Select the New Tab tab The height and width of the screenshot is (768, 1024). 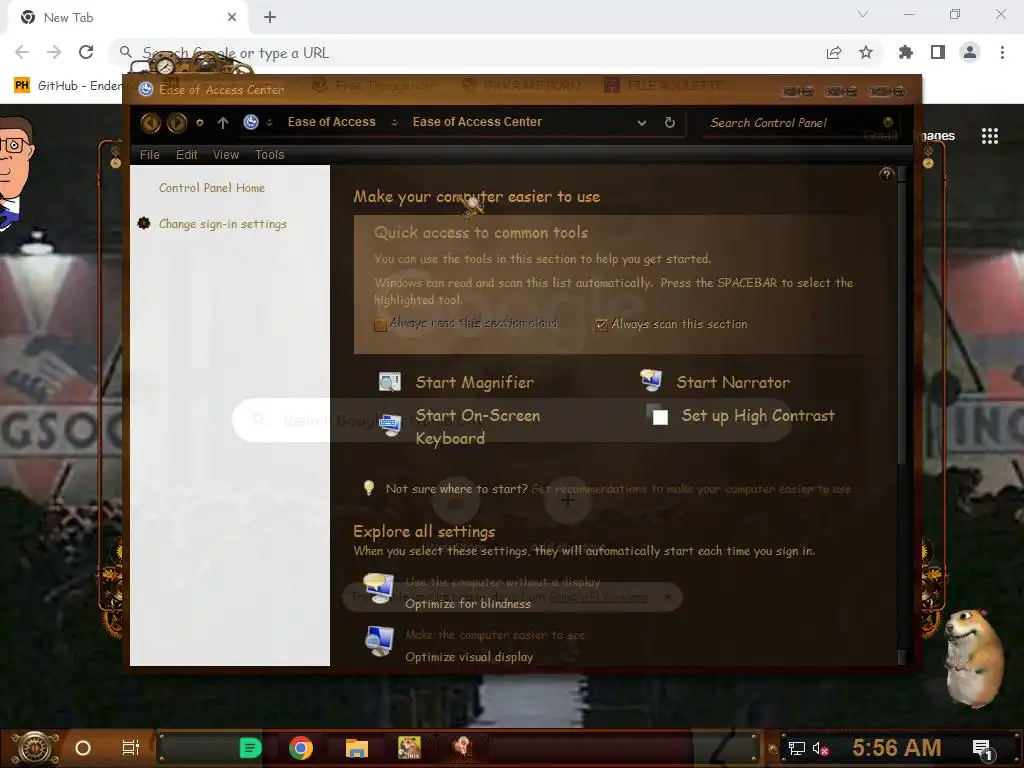(127, 18)
